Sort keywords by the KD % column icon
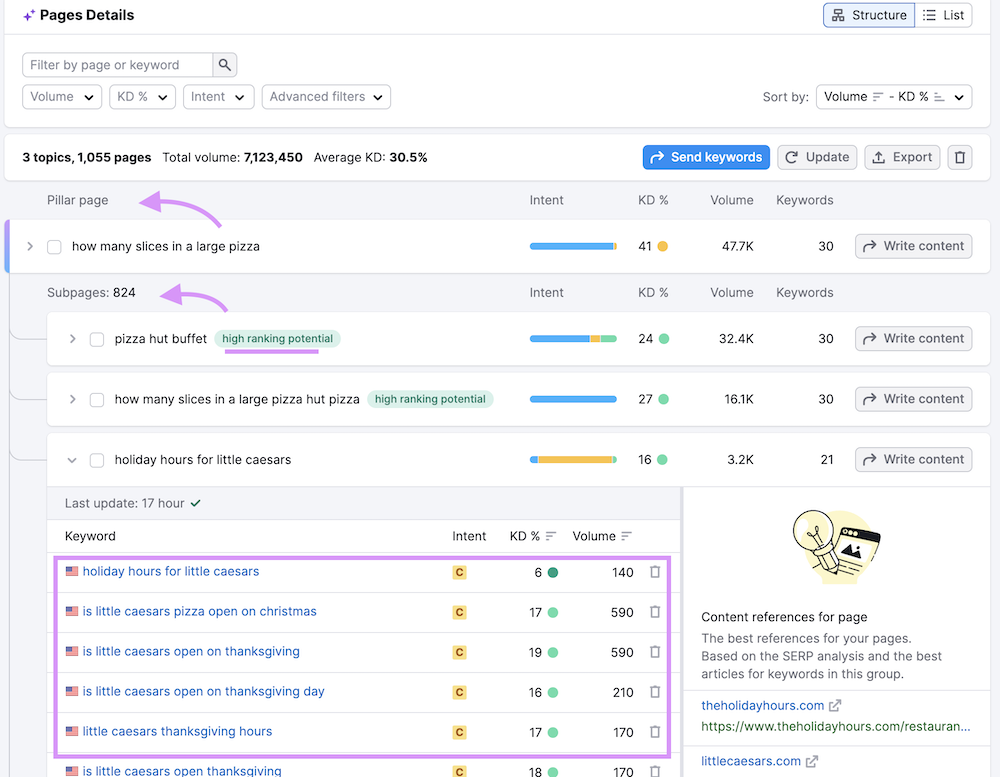This screenshot has width=1000, height=777. point(551,537)
